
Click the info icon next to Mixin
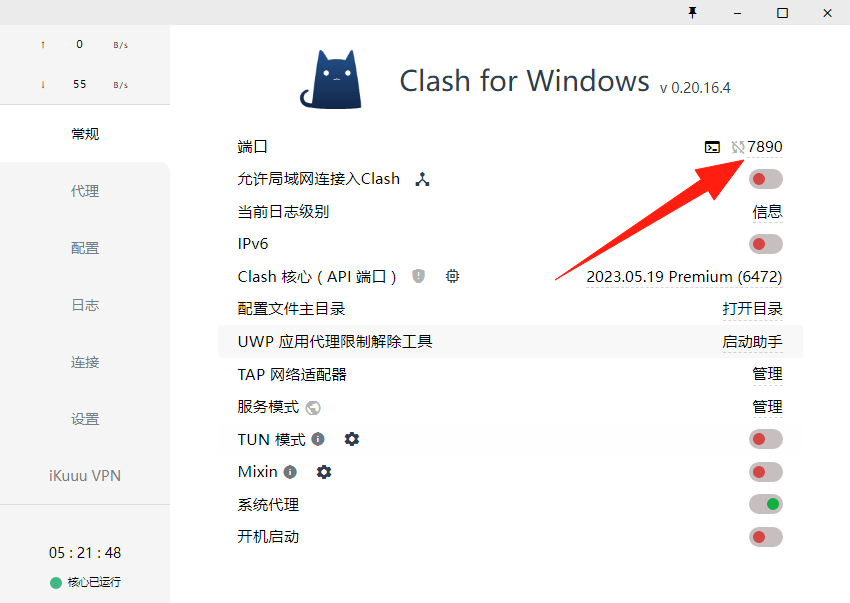click(290, 472)
